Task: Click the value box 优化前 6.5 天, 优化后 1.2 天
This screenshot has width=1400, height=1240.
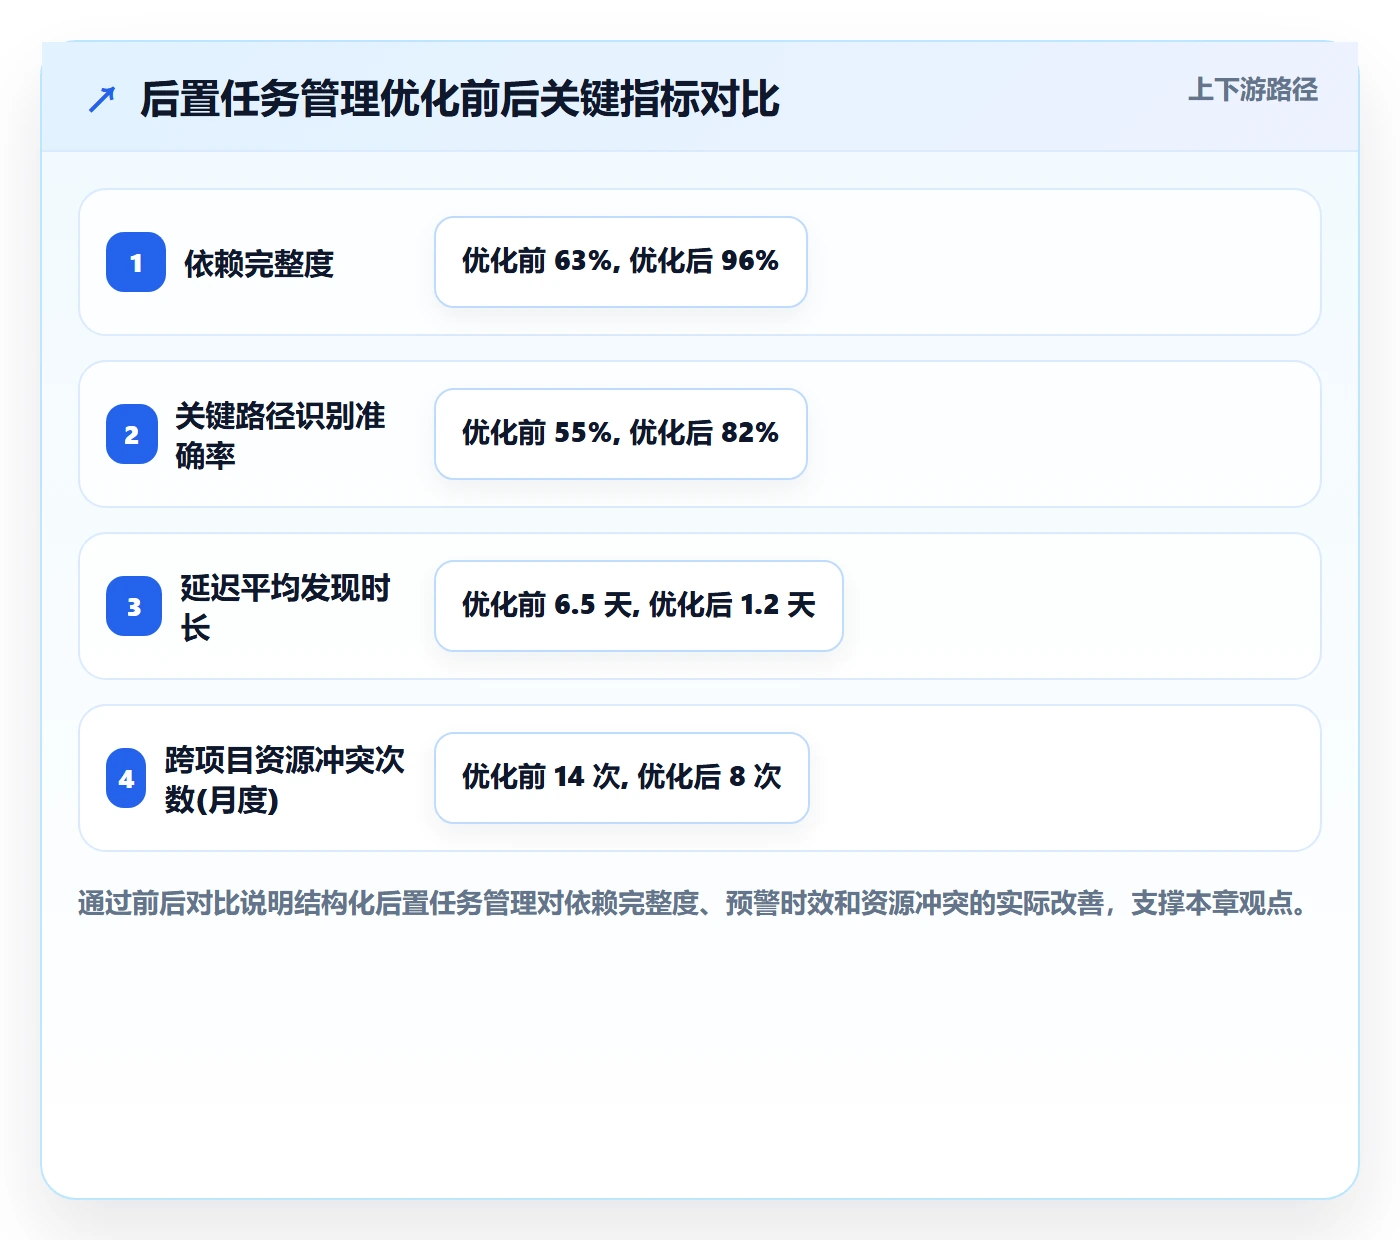Action: click(x=639, y=606)
